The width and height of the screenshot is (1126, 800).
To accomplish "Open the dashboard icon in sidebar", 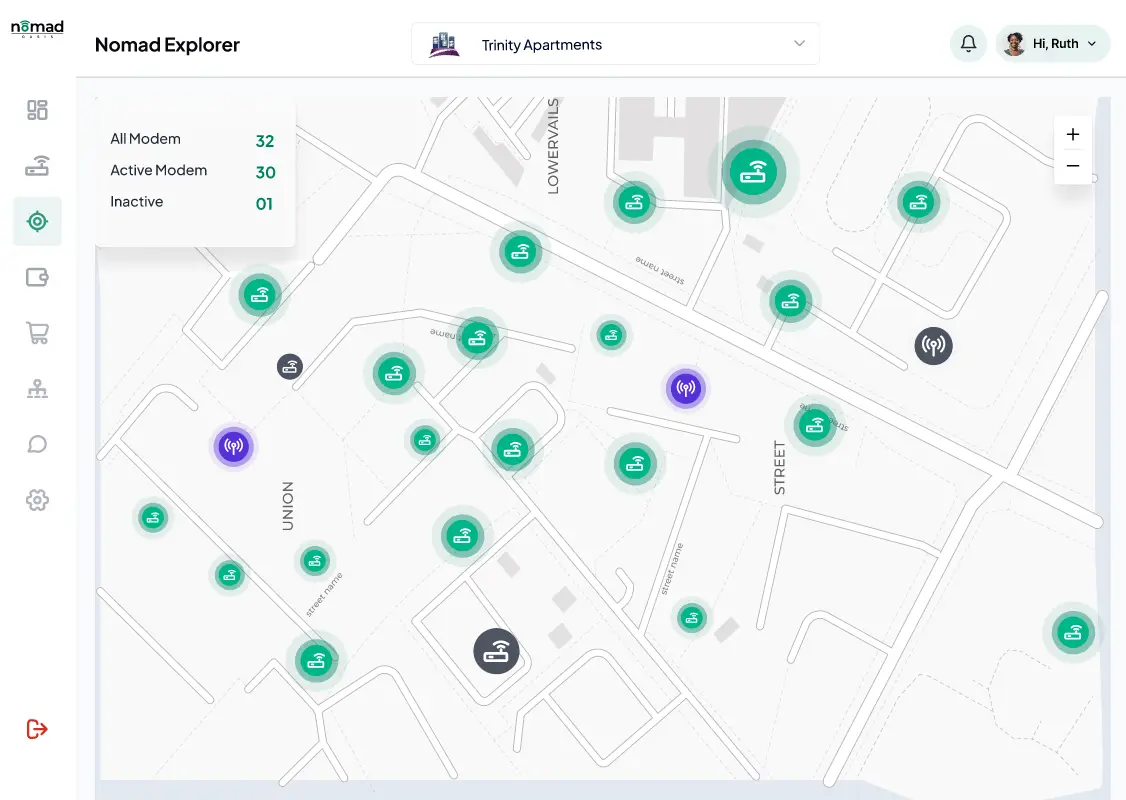I will coord(37,110).
